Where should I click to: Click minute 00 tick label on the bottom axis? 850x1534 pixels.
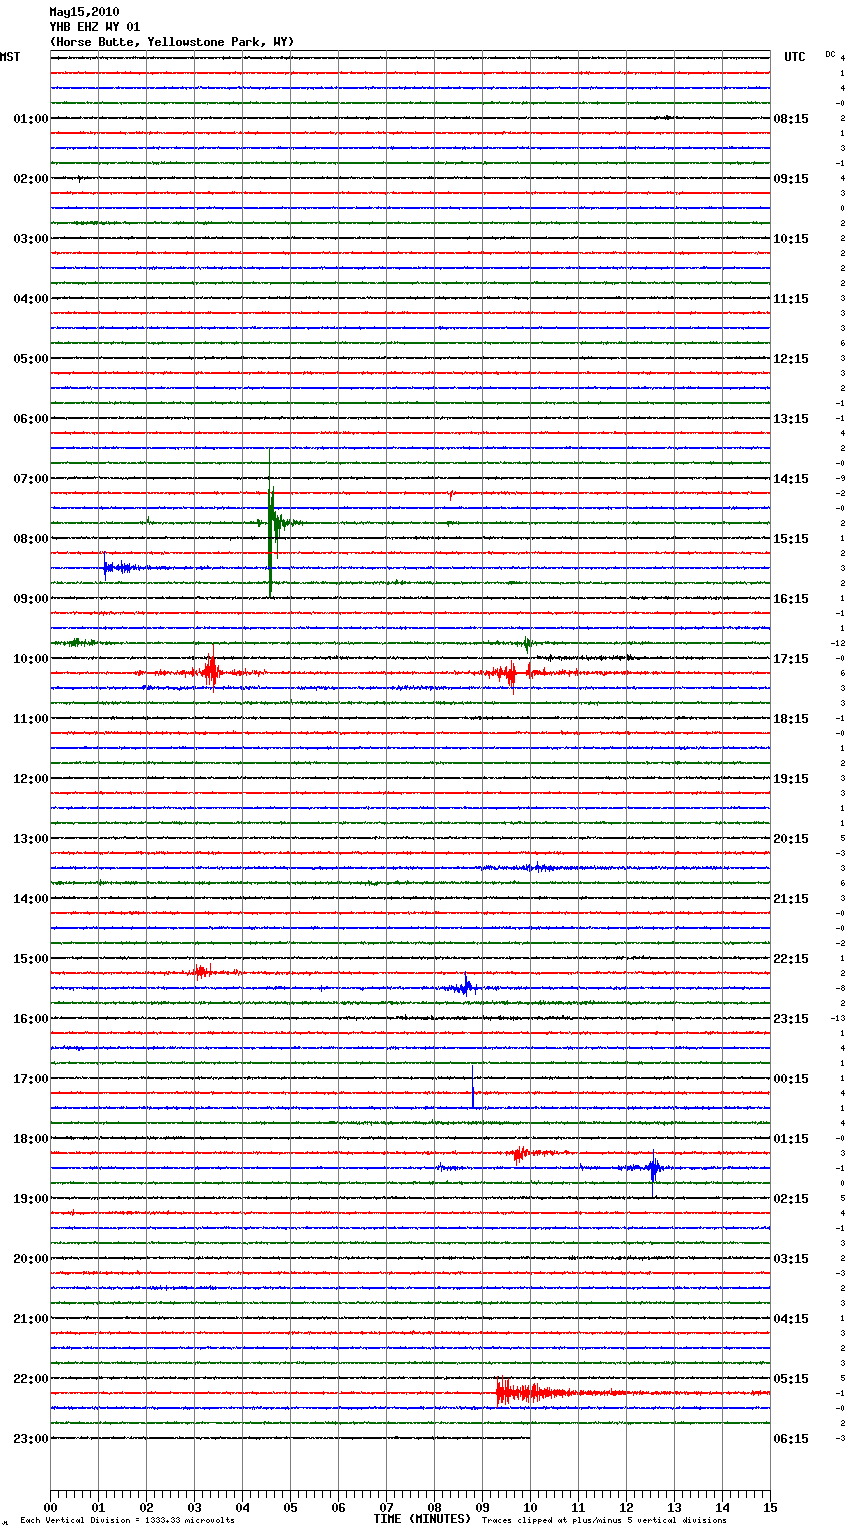50,1507
